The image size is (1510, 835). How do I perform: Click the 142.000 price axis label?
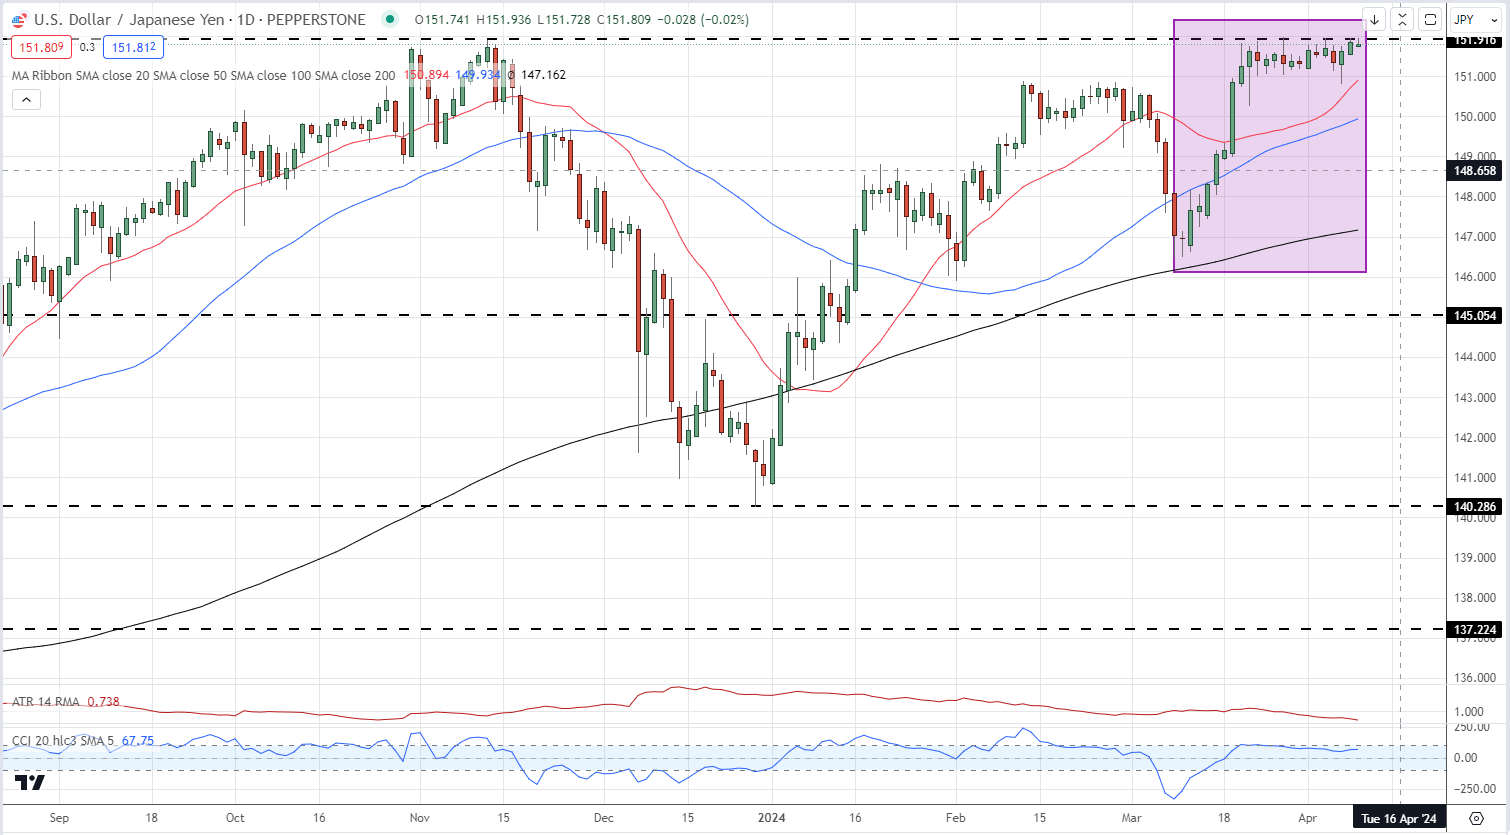point(1476,438)
